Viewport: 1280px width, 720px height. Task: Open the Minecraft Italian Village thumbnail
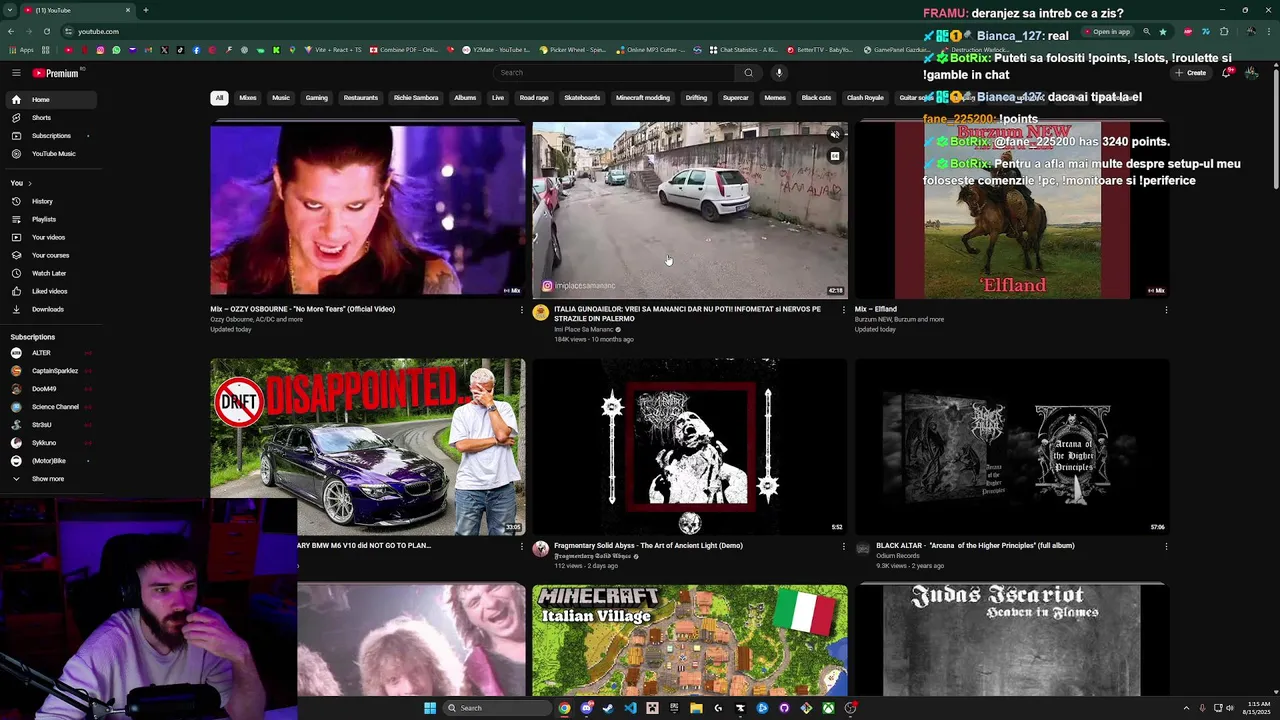pos(689,640)
